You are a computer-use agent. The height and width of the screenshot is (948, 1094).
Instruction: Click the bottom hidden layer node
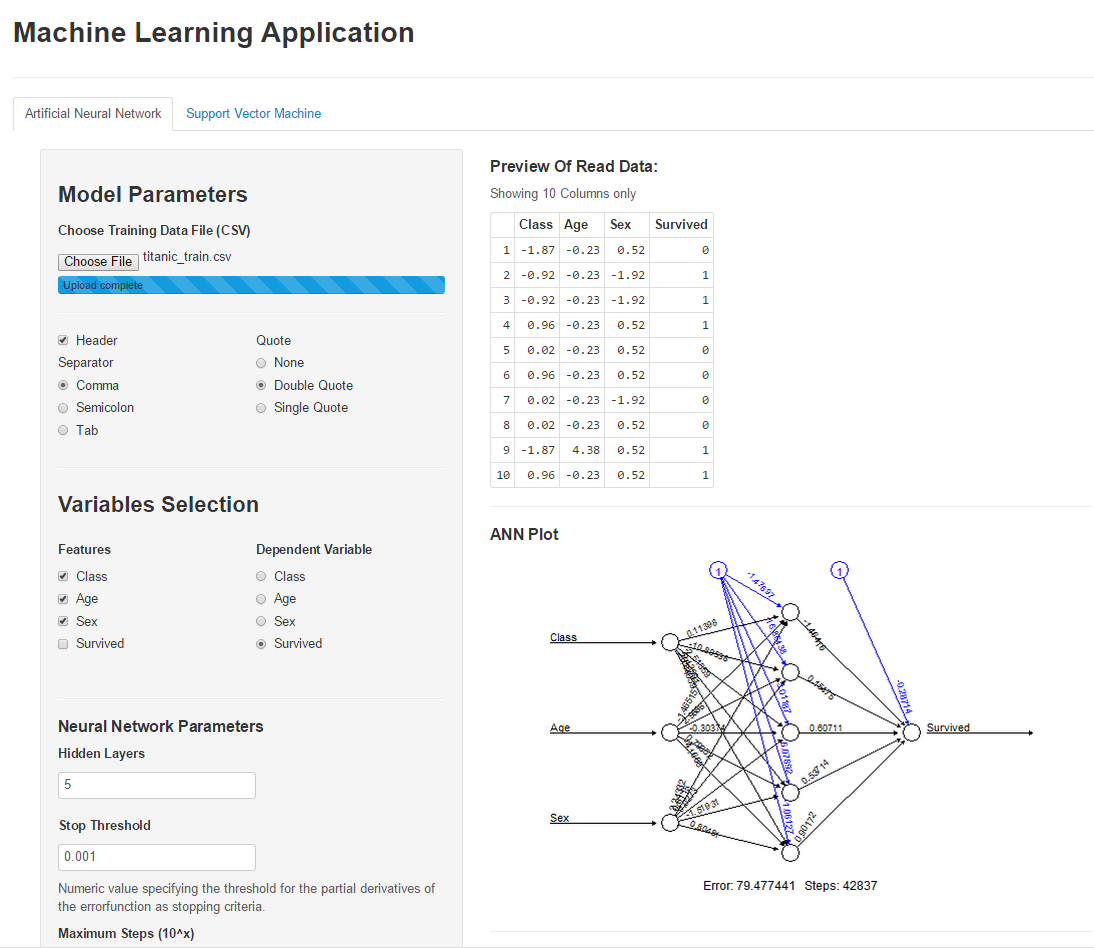pos(790,852)
